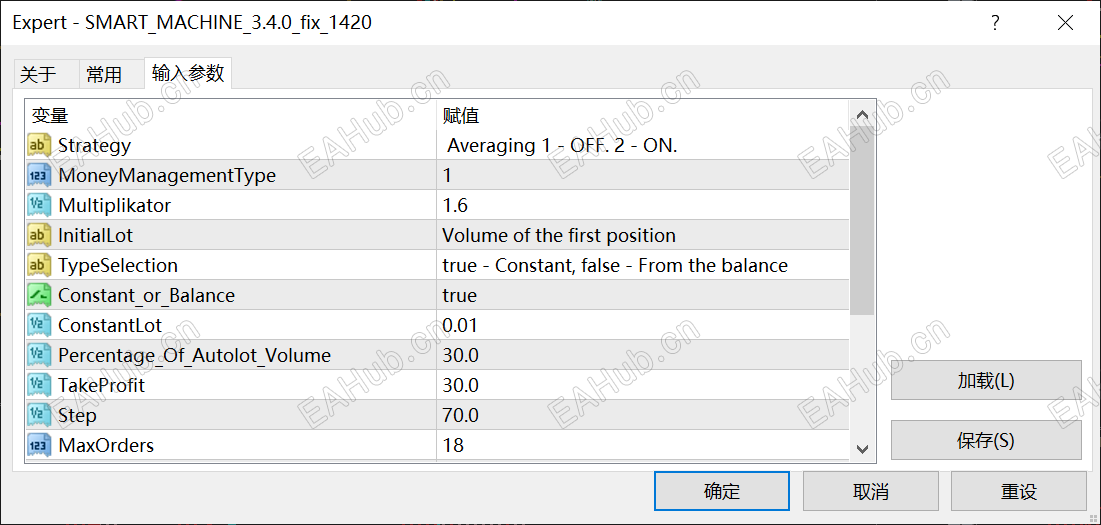Image resolution: width=1101 pixels, height=525 pixels.
Task: Reset parameters with 重设 button
Action: click(1018, 491)
